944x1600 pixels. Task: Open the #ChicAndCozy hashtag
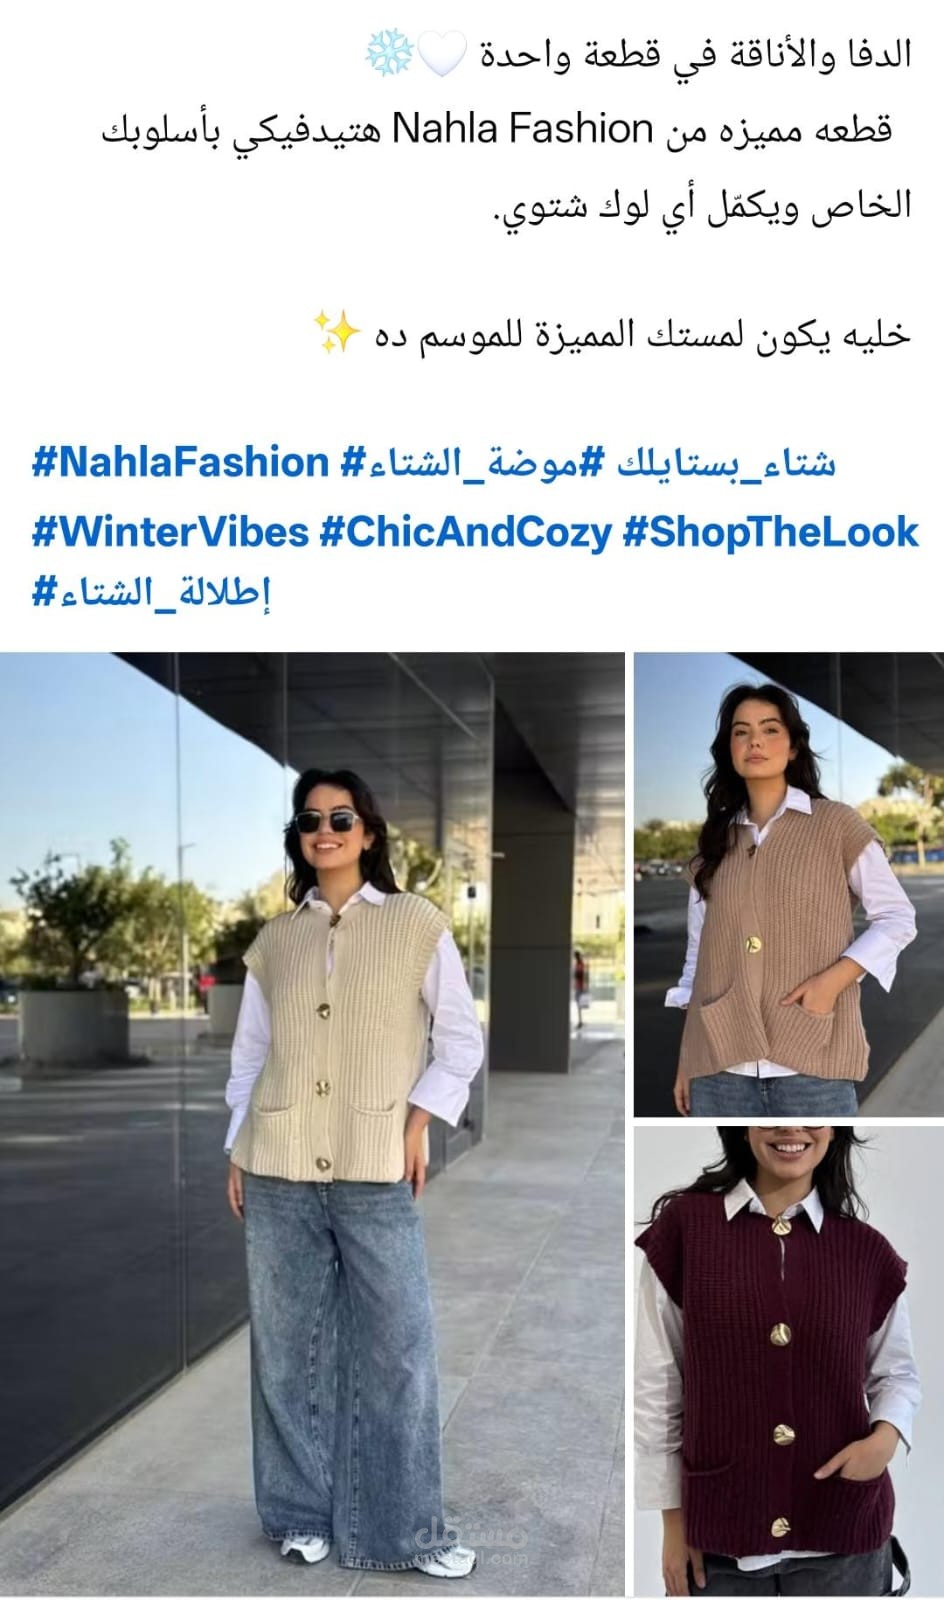465,531
